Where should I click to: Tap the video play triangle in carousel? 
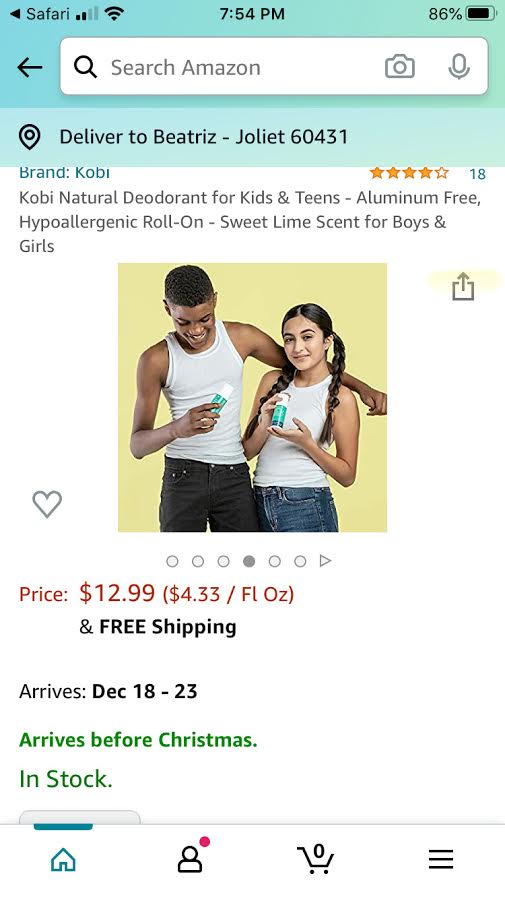(325, 561)
